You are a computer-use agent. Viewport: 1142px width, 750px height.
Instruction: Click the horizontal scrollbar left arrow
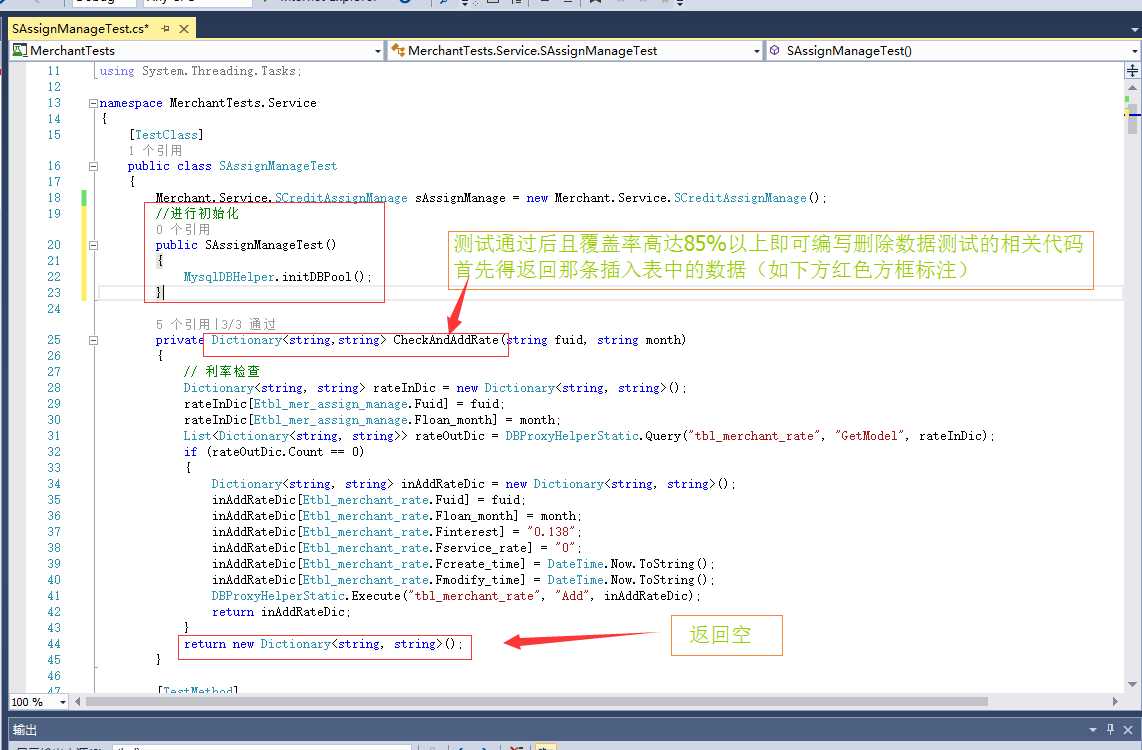[x=78, y=702]
